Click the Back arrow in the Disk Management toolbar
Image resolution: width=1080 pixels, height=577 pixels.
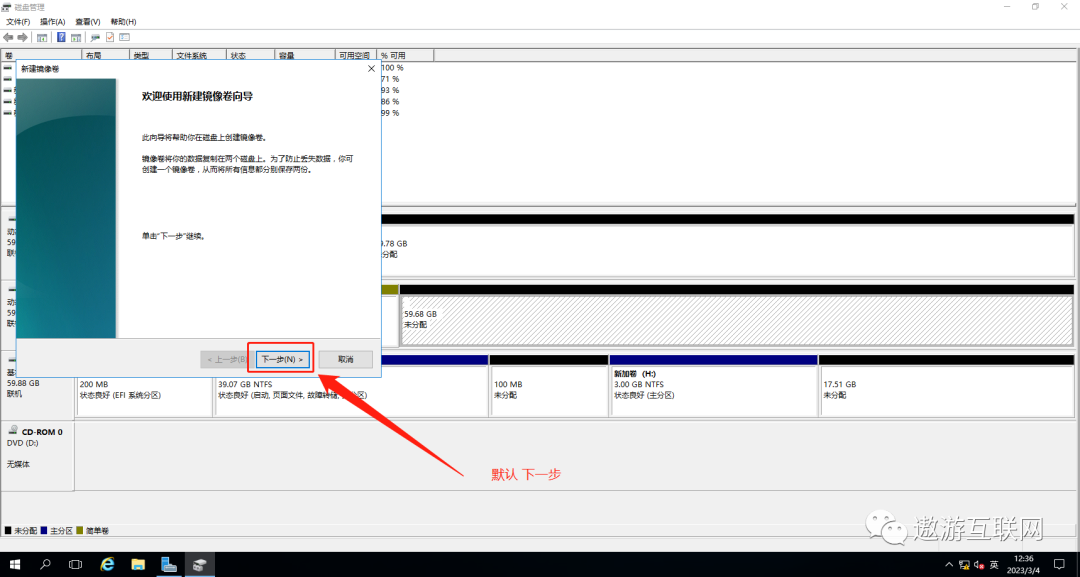click(x=8, y=37)
